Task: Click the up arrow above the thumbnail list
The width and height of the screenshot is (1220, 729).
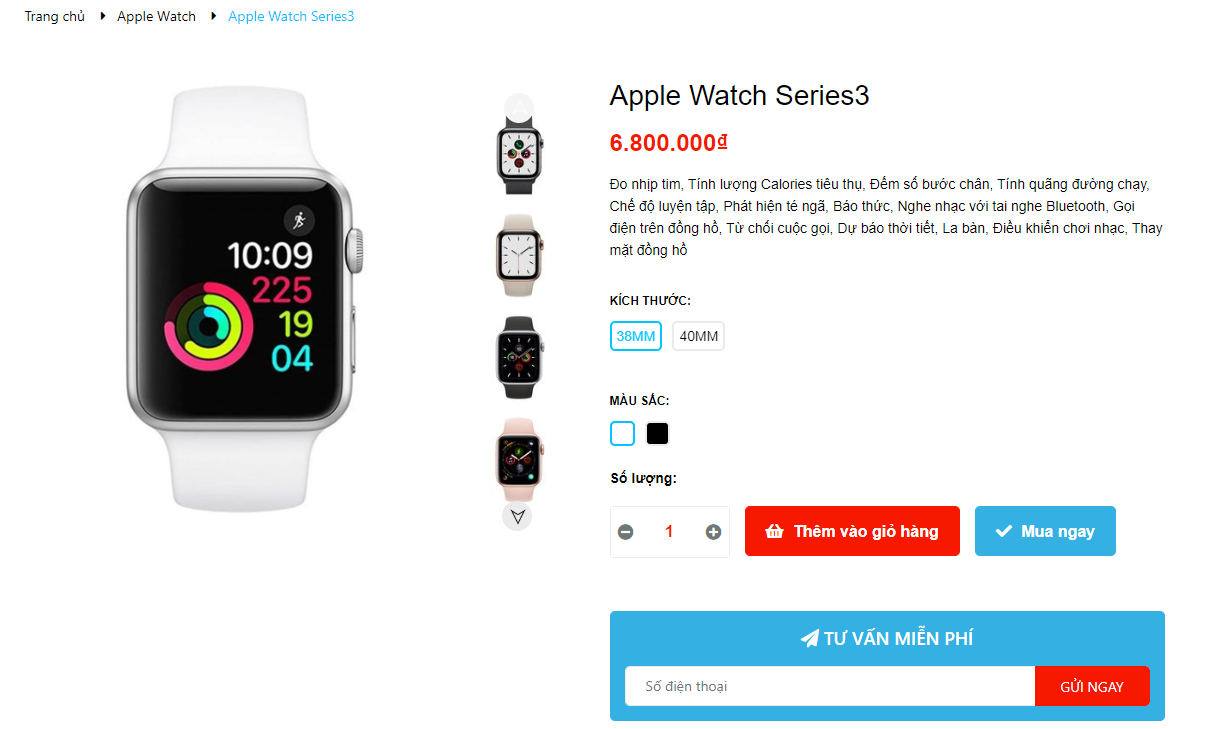Action: (x=518, y=106)
